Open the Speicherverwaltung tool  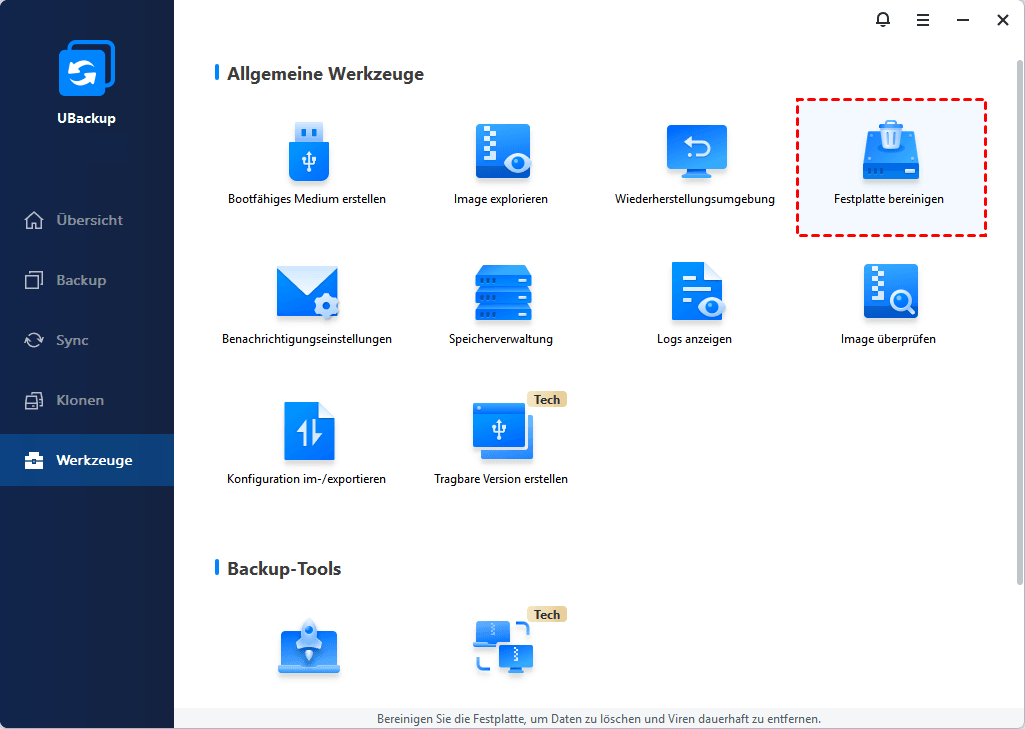point(501,293)
